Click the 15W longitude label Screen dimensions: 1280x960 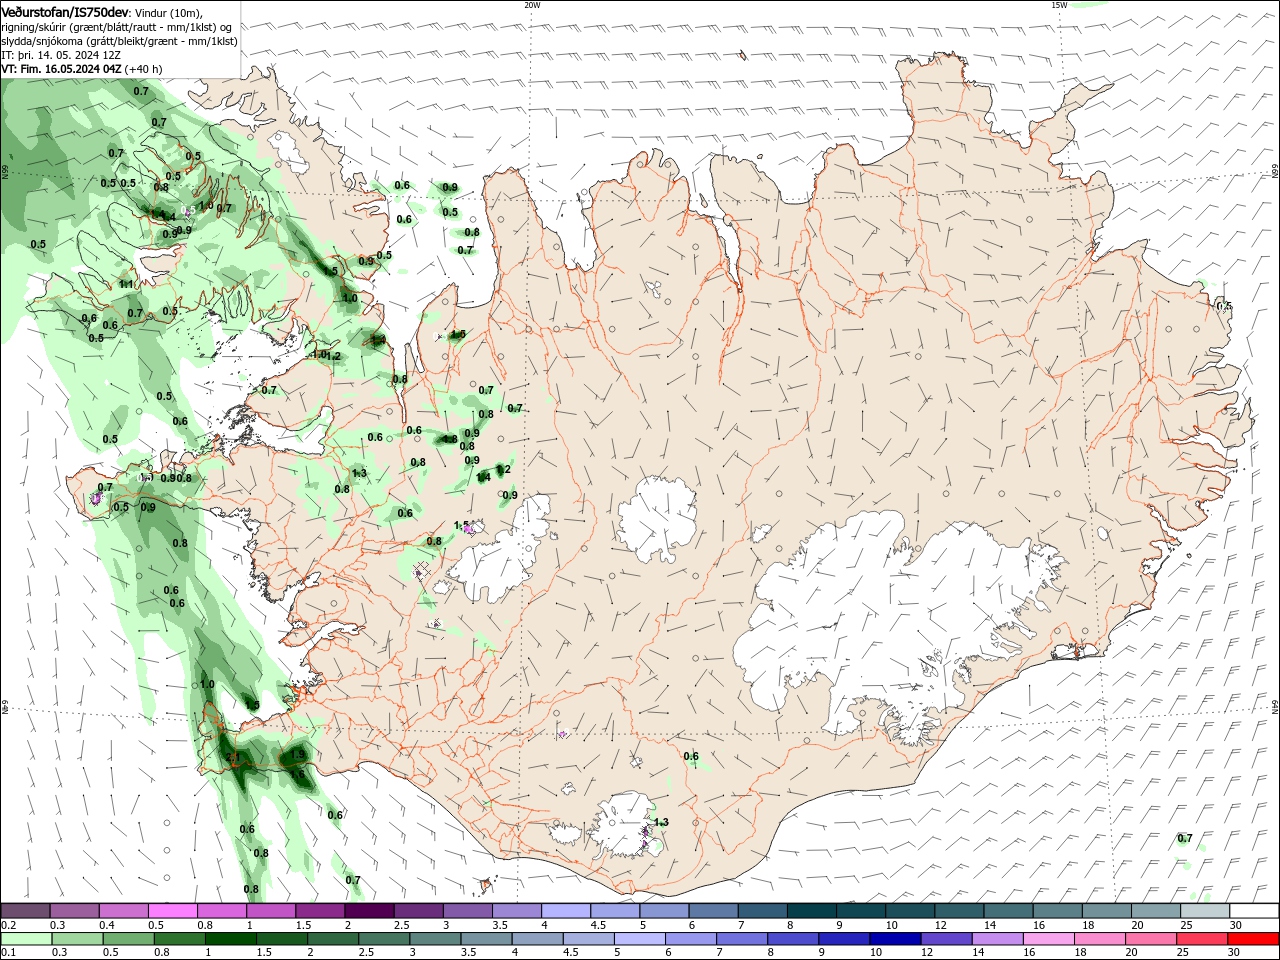1059,5
